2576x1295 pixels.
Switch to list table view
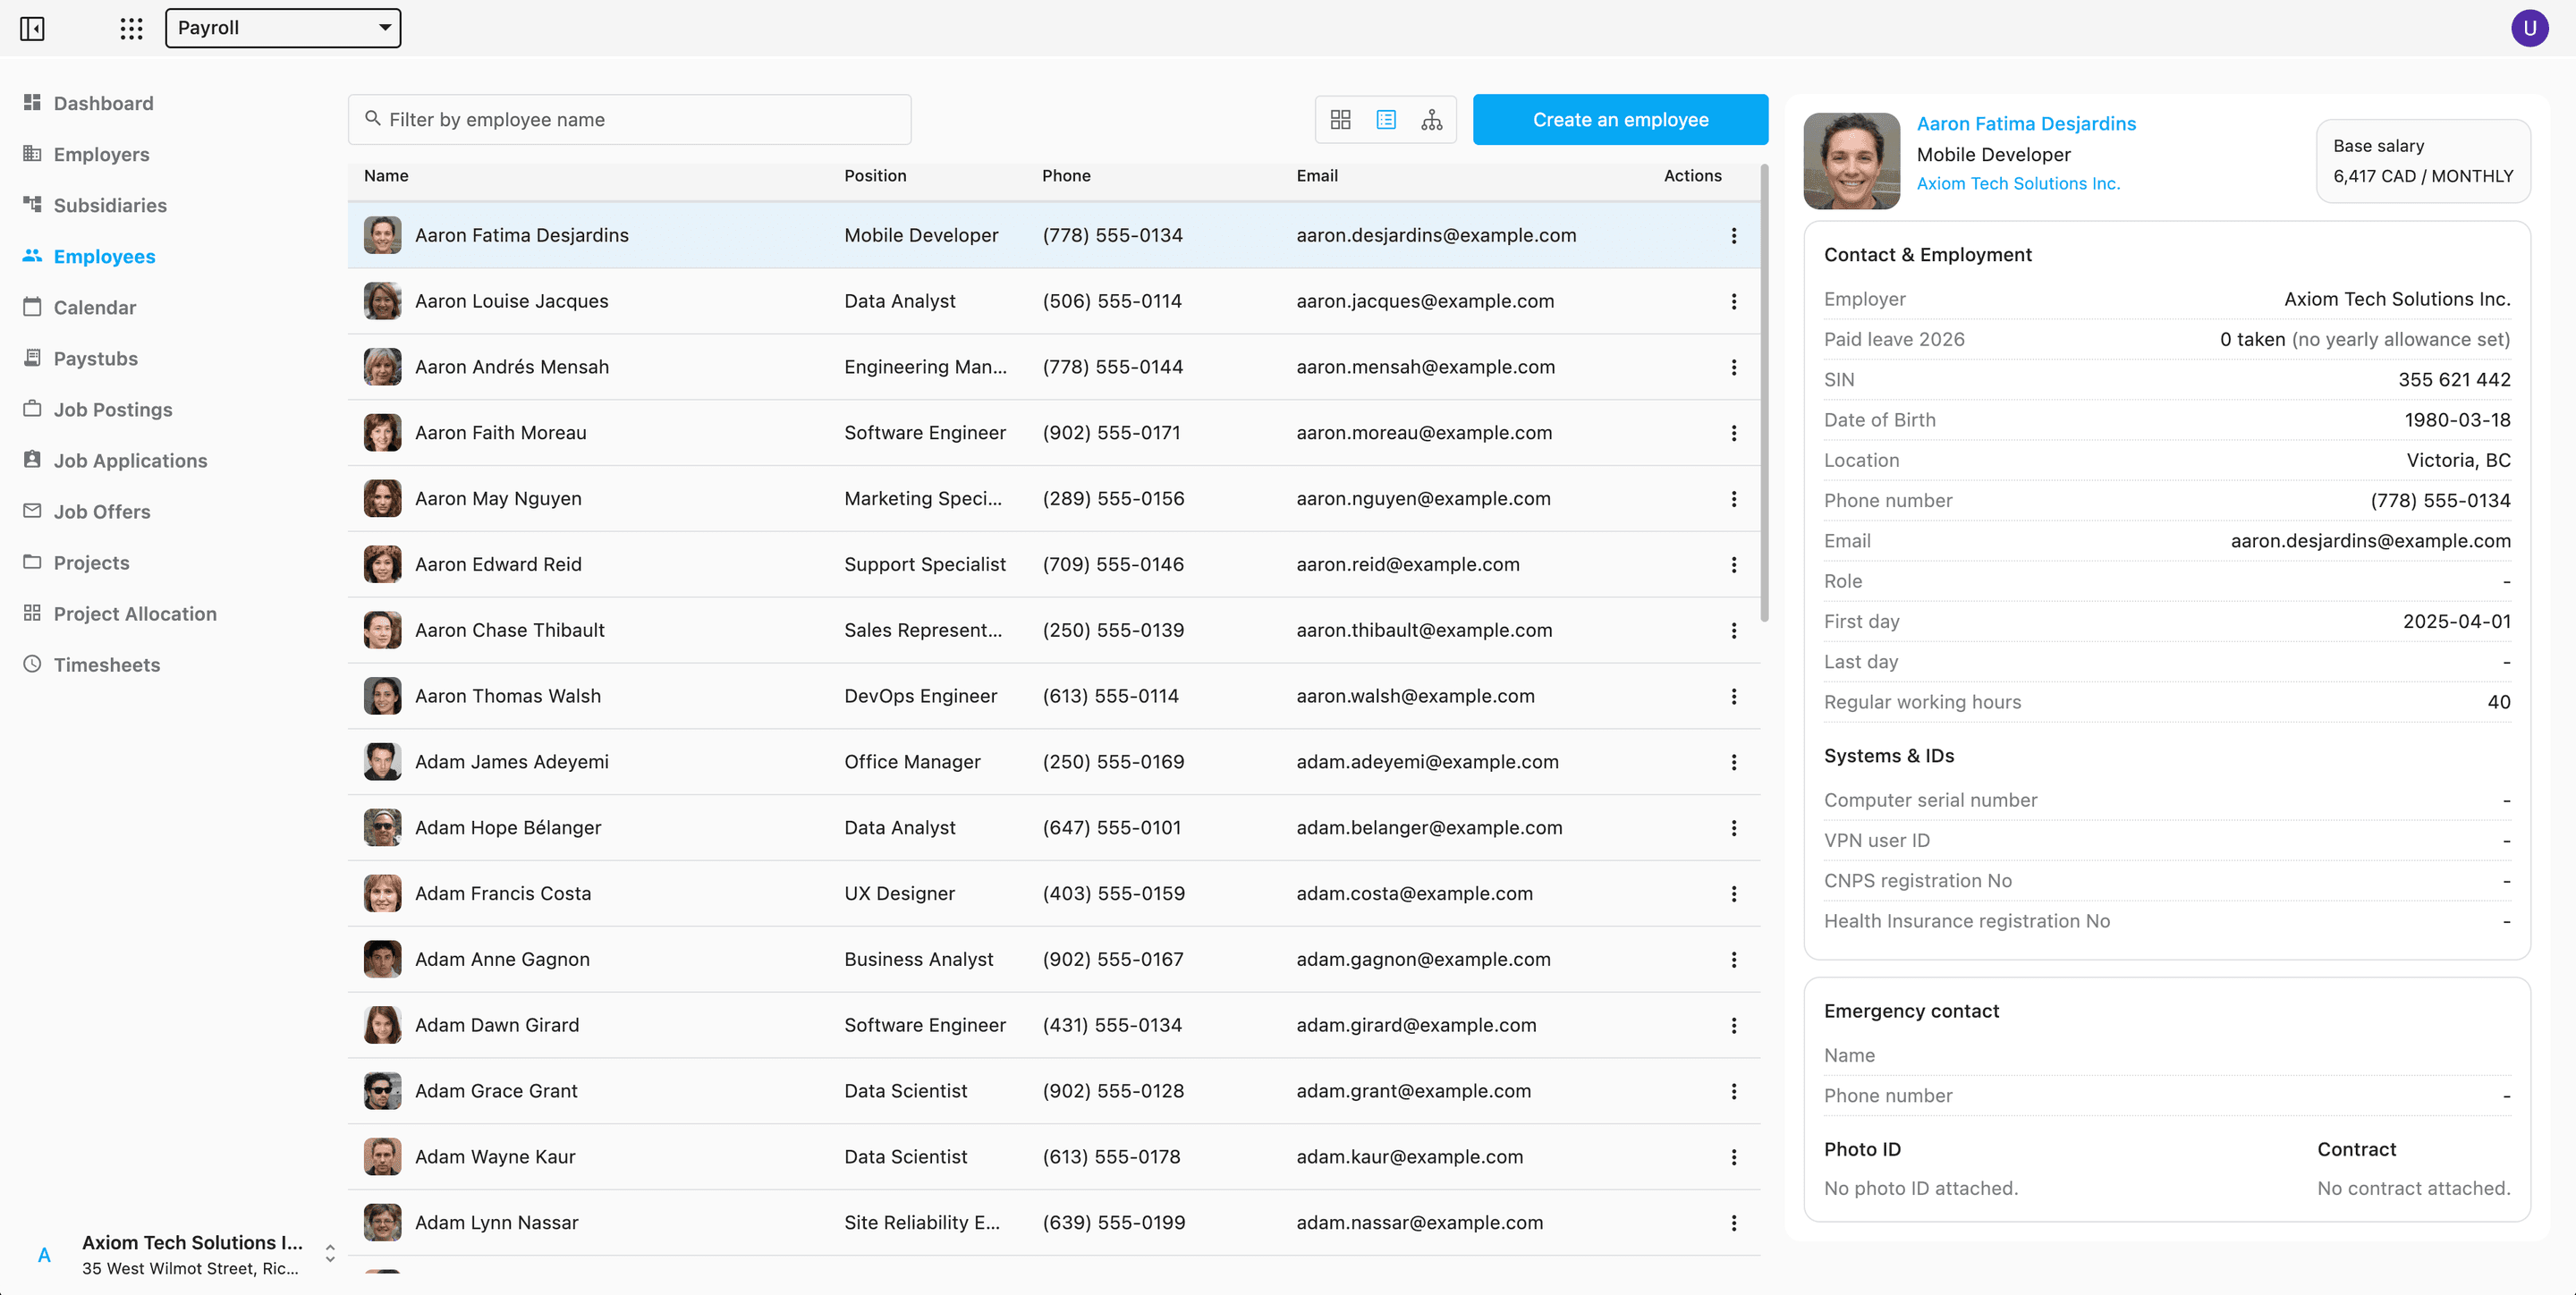pos(1386,120)
